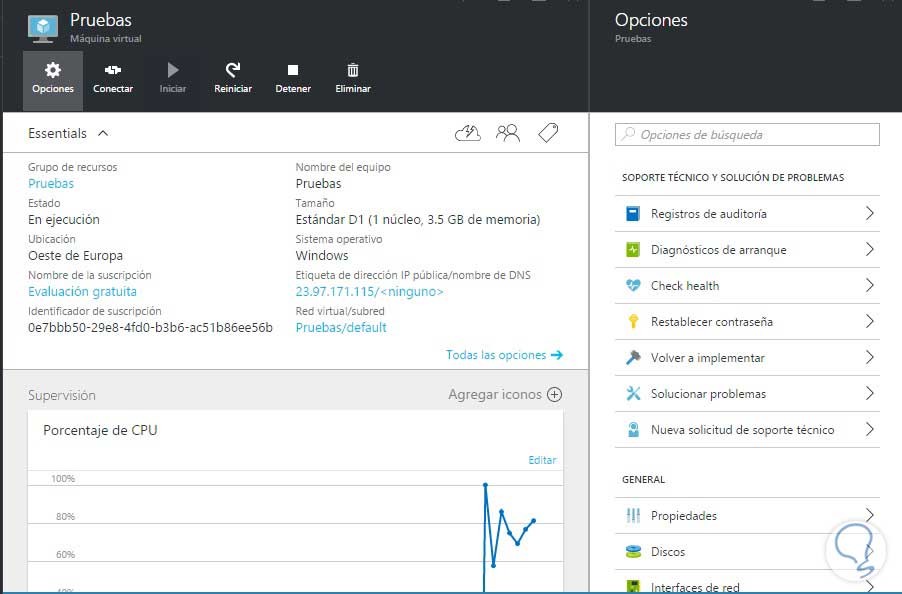Click the subscription ID 0e7bbb50-29e8-4fd0-b3b6-ac51b86ee56b
Screen dimensions: 902x594
coord(150,328)
